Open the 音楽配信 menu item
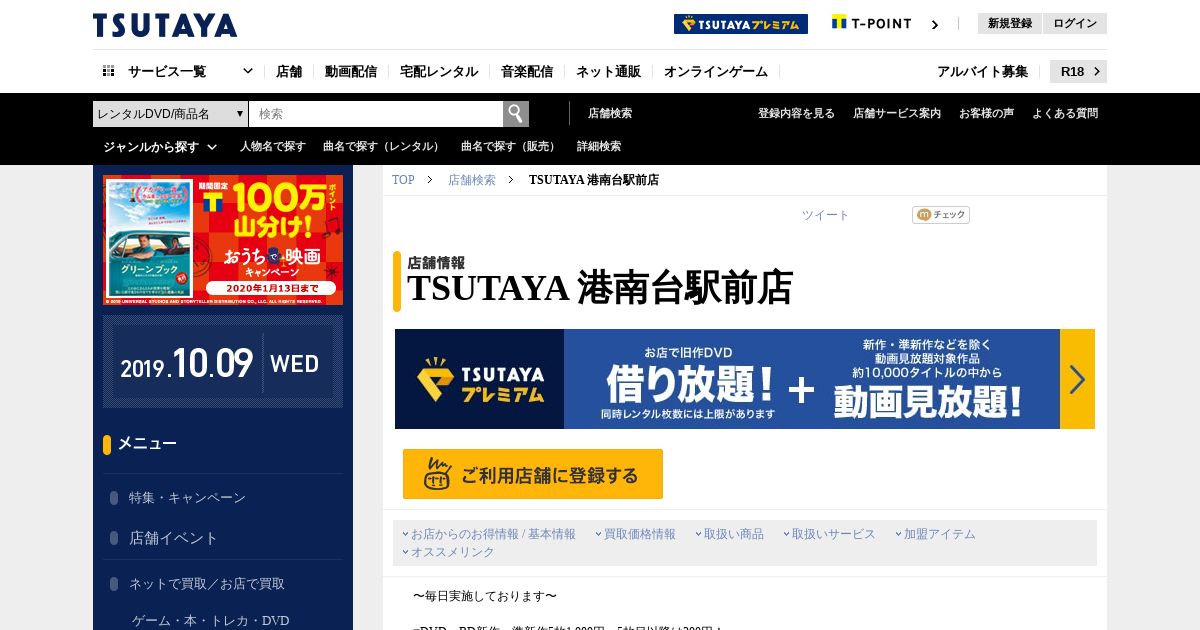The height and width of the screenshot is (630, 1200). (527, 72)
